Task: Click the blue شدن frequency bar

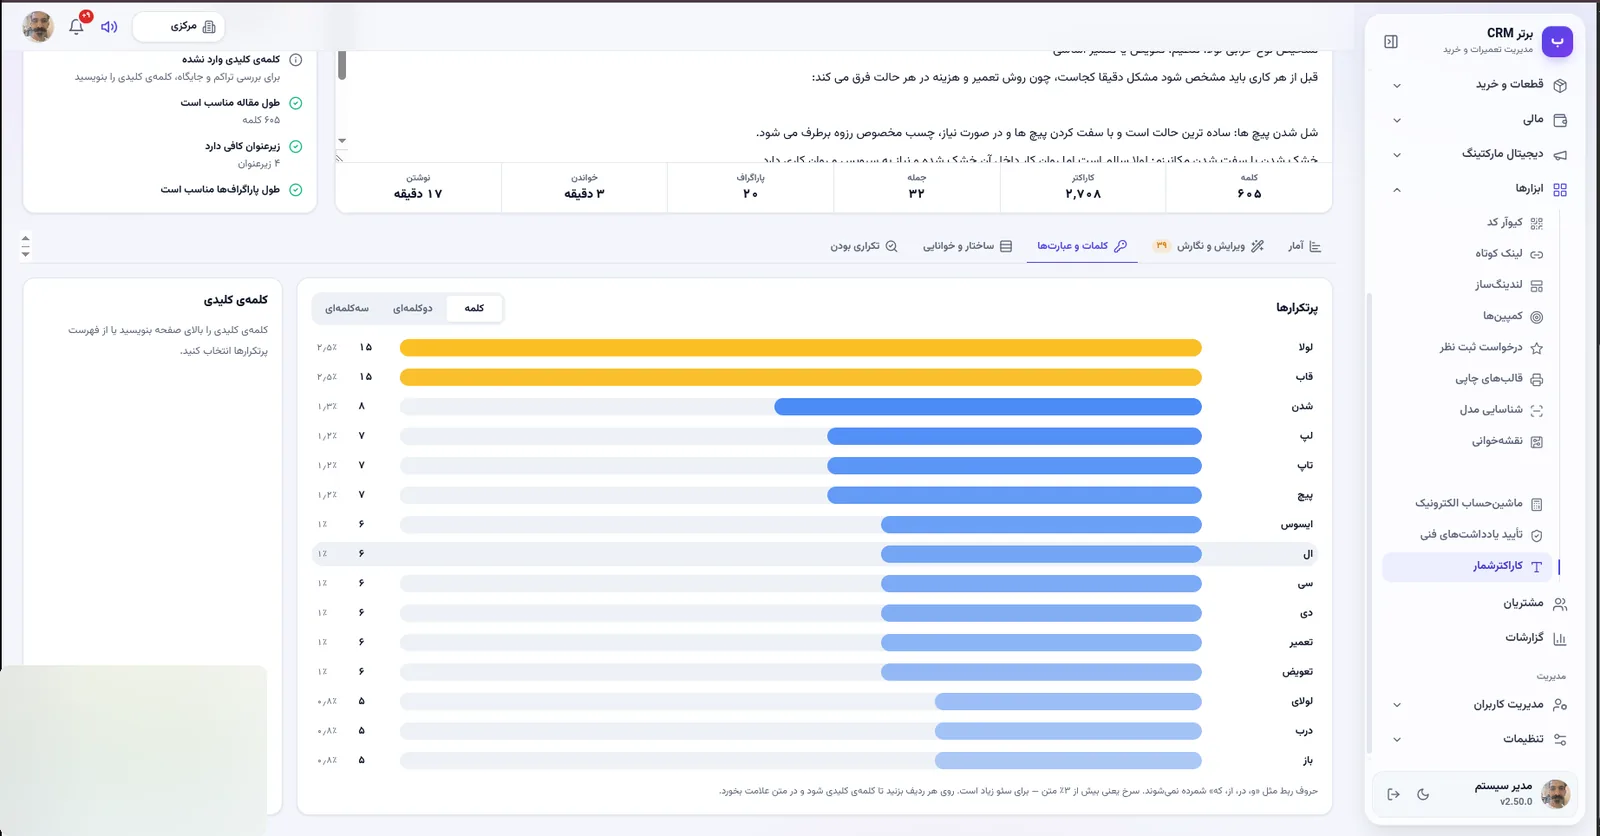Action: point(988,407)
